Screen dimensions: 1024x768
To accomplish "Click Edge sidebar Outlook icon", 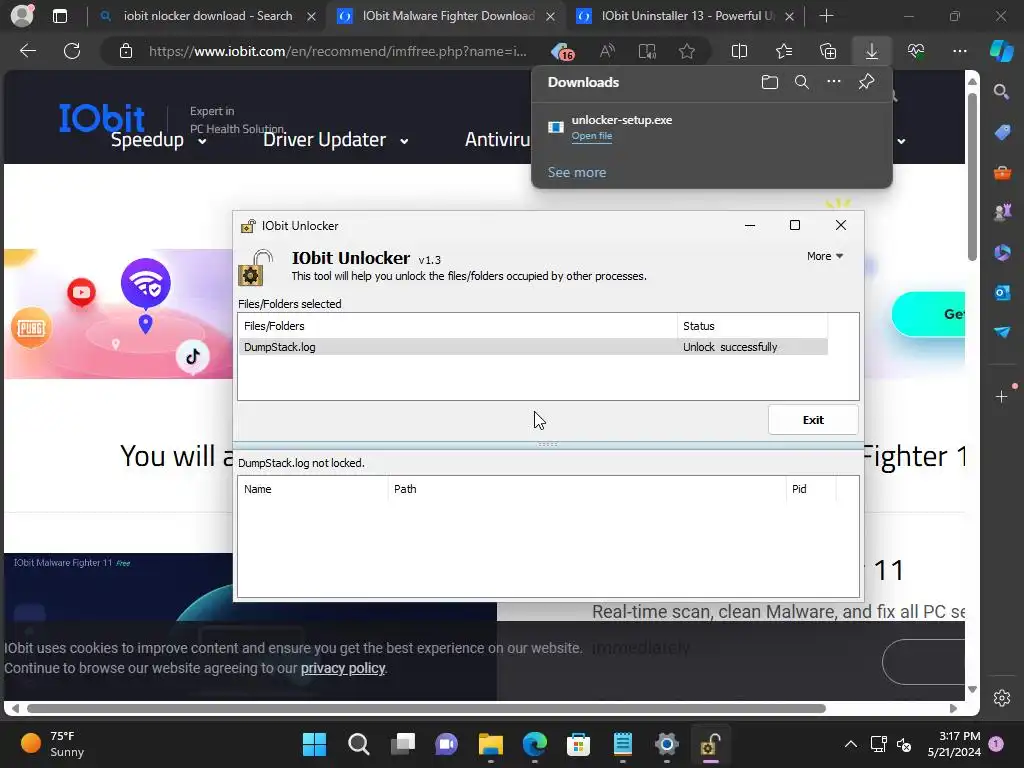I will 1001,292.
